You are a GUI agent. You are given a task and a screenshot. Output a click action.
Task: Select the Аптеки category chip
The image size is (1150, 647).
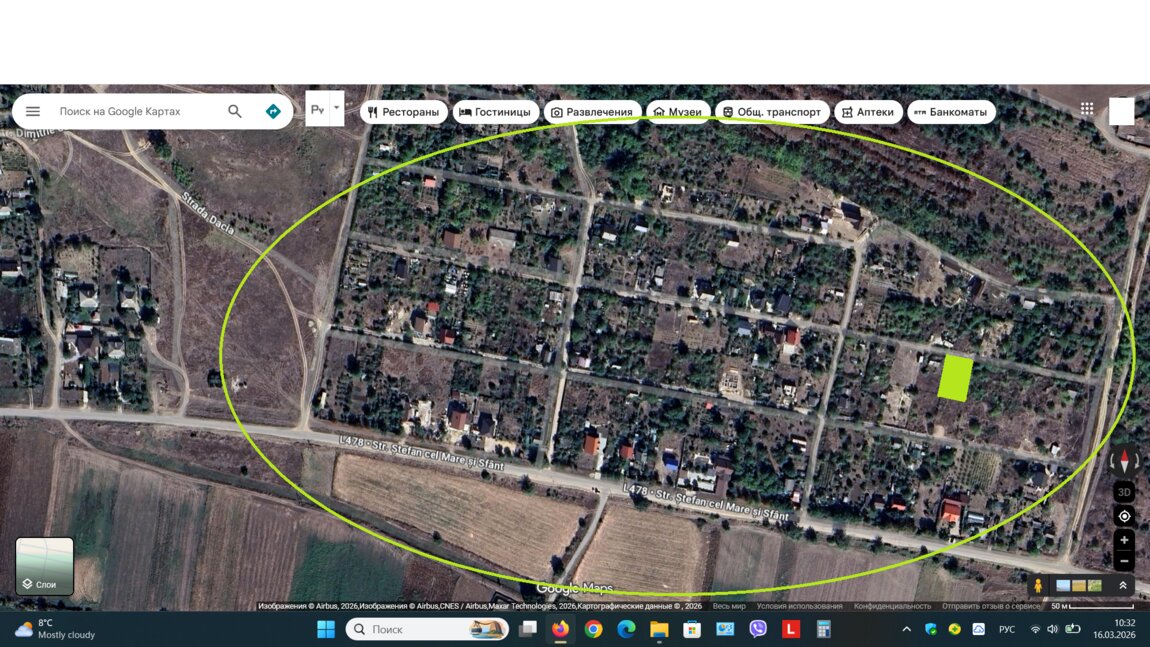coord(868,112)
